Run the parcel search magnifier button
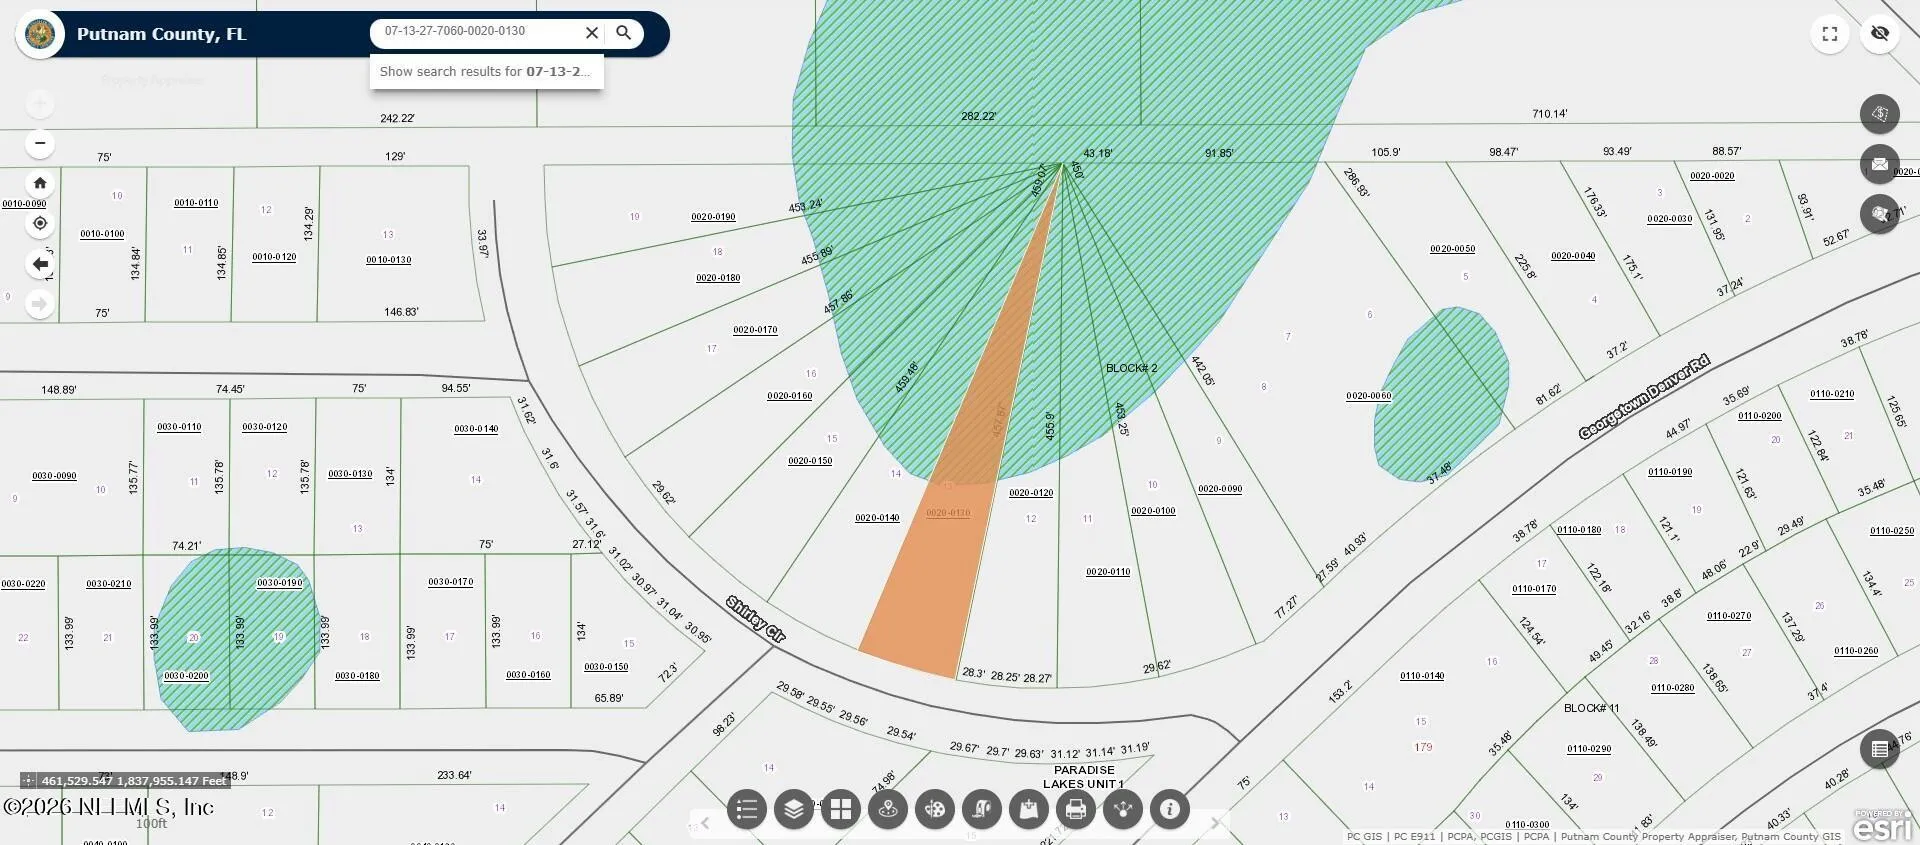Viewport: 1920px width, 845px height. click(x=624, y=33)
